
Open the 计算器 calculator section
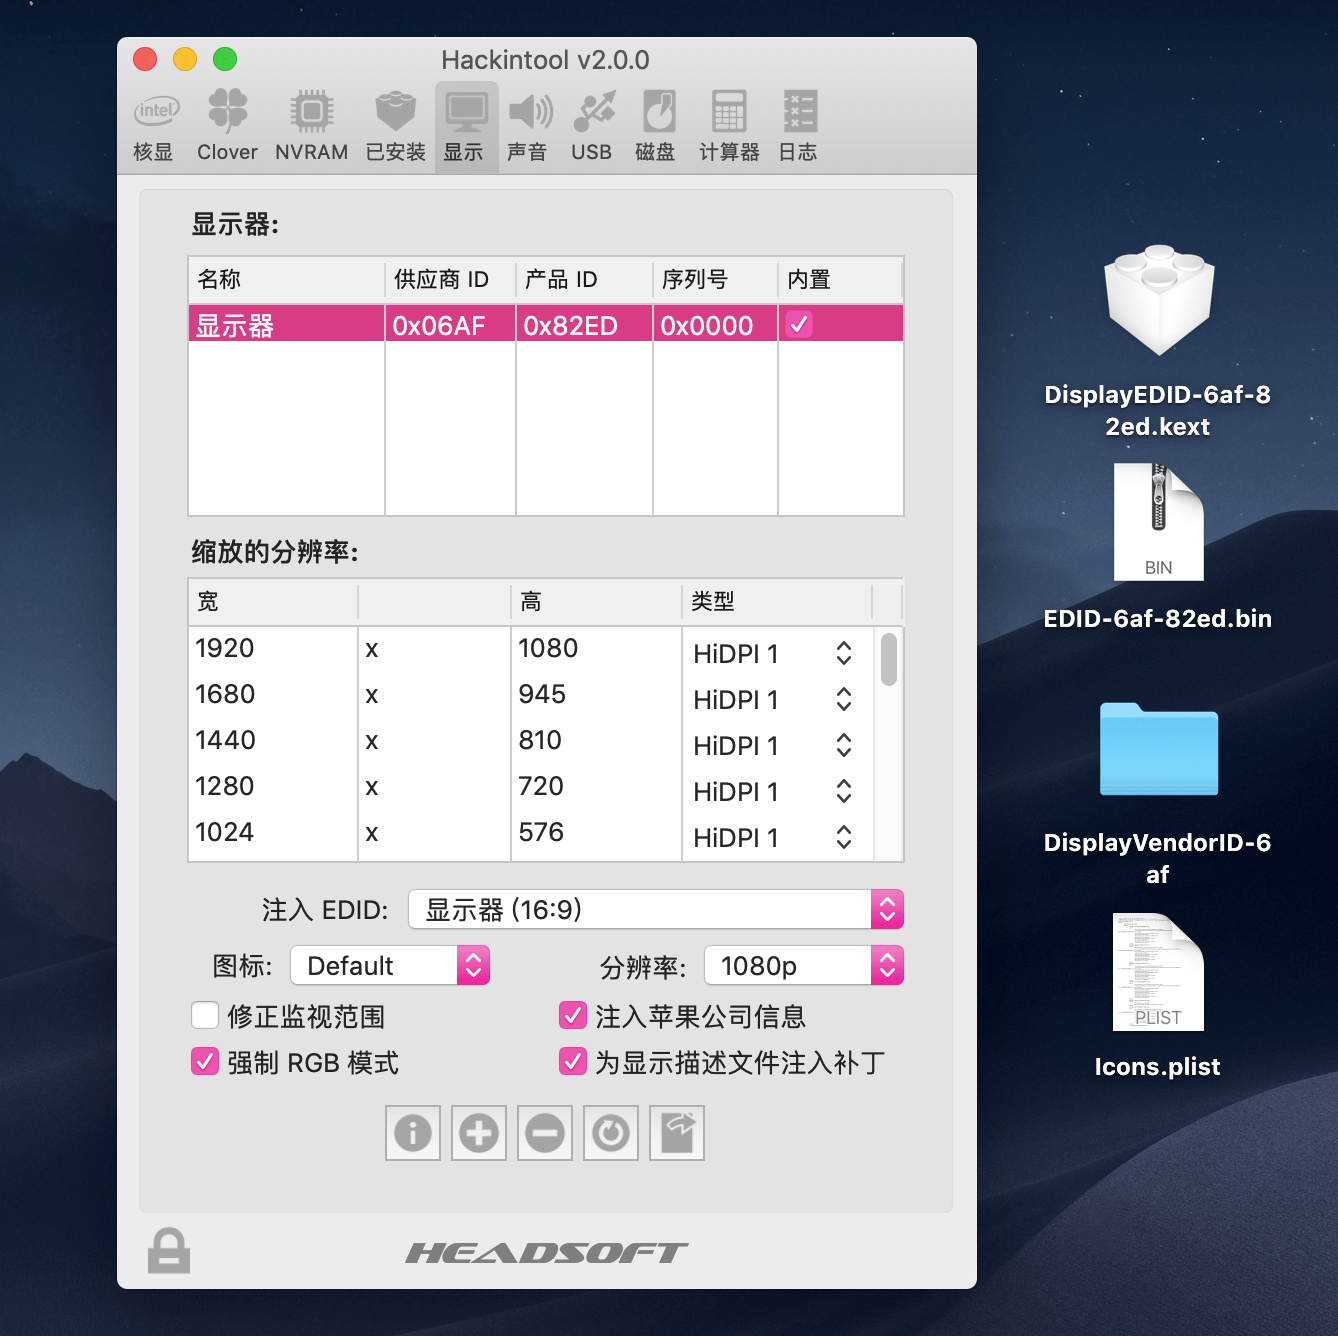[x=728, y=122]
